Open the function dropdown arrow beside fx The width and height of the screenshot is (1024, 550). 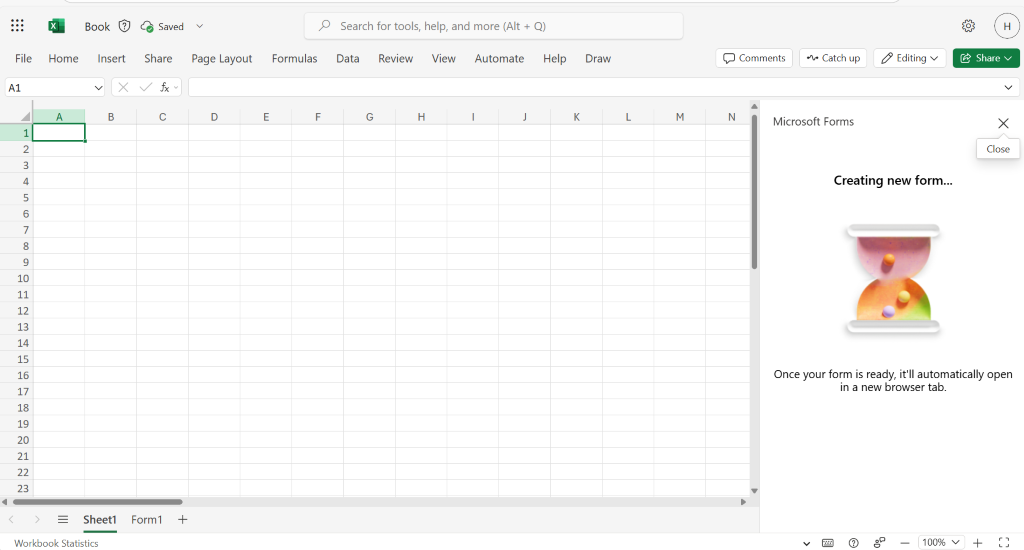tap(176, 88)
